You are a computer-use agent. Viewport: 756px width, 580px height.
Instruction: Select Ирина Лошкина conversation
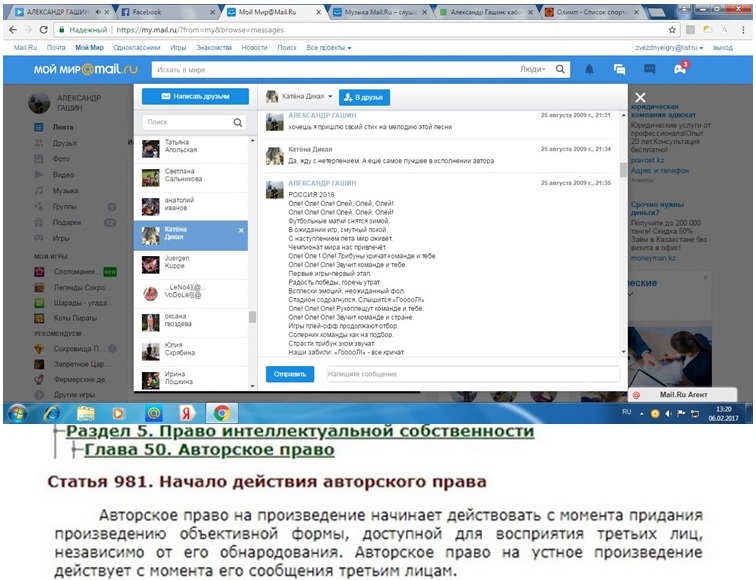tap(191, 379)
